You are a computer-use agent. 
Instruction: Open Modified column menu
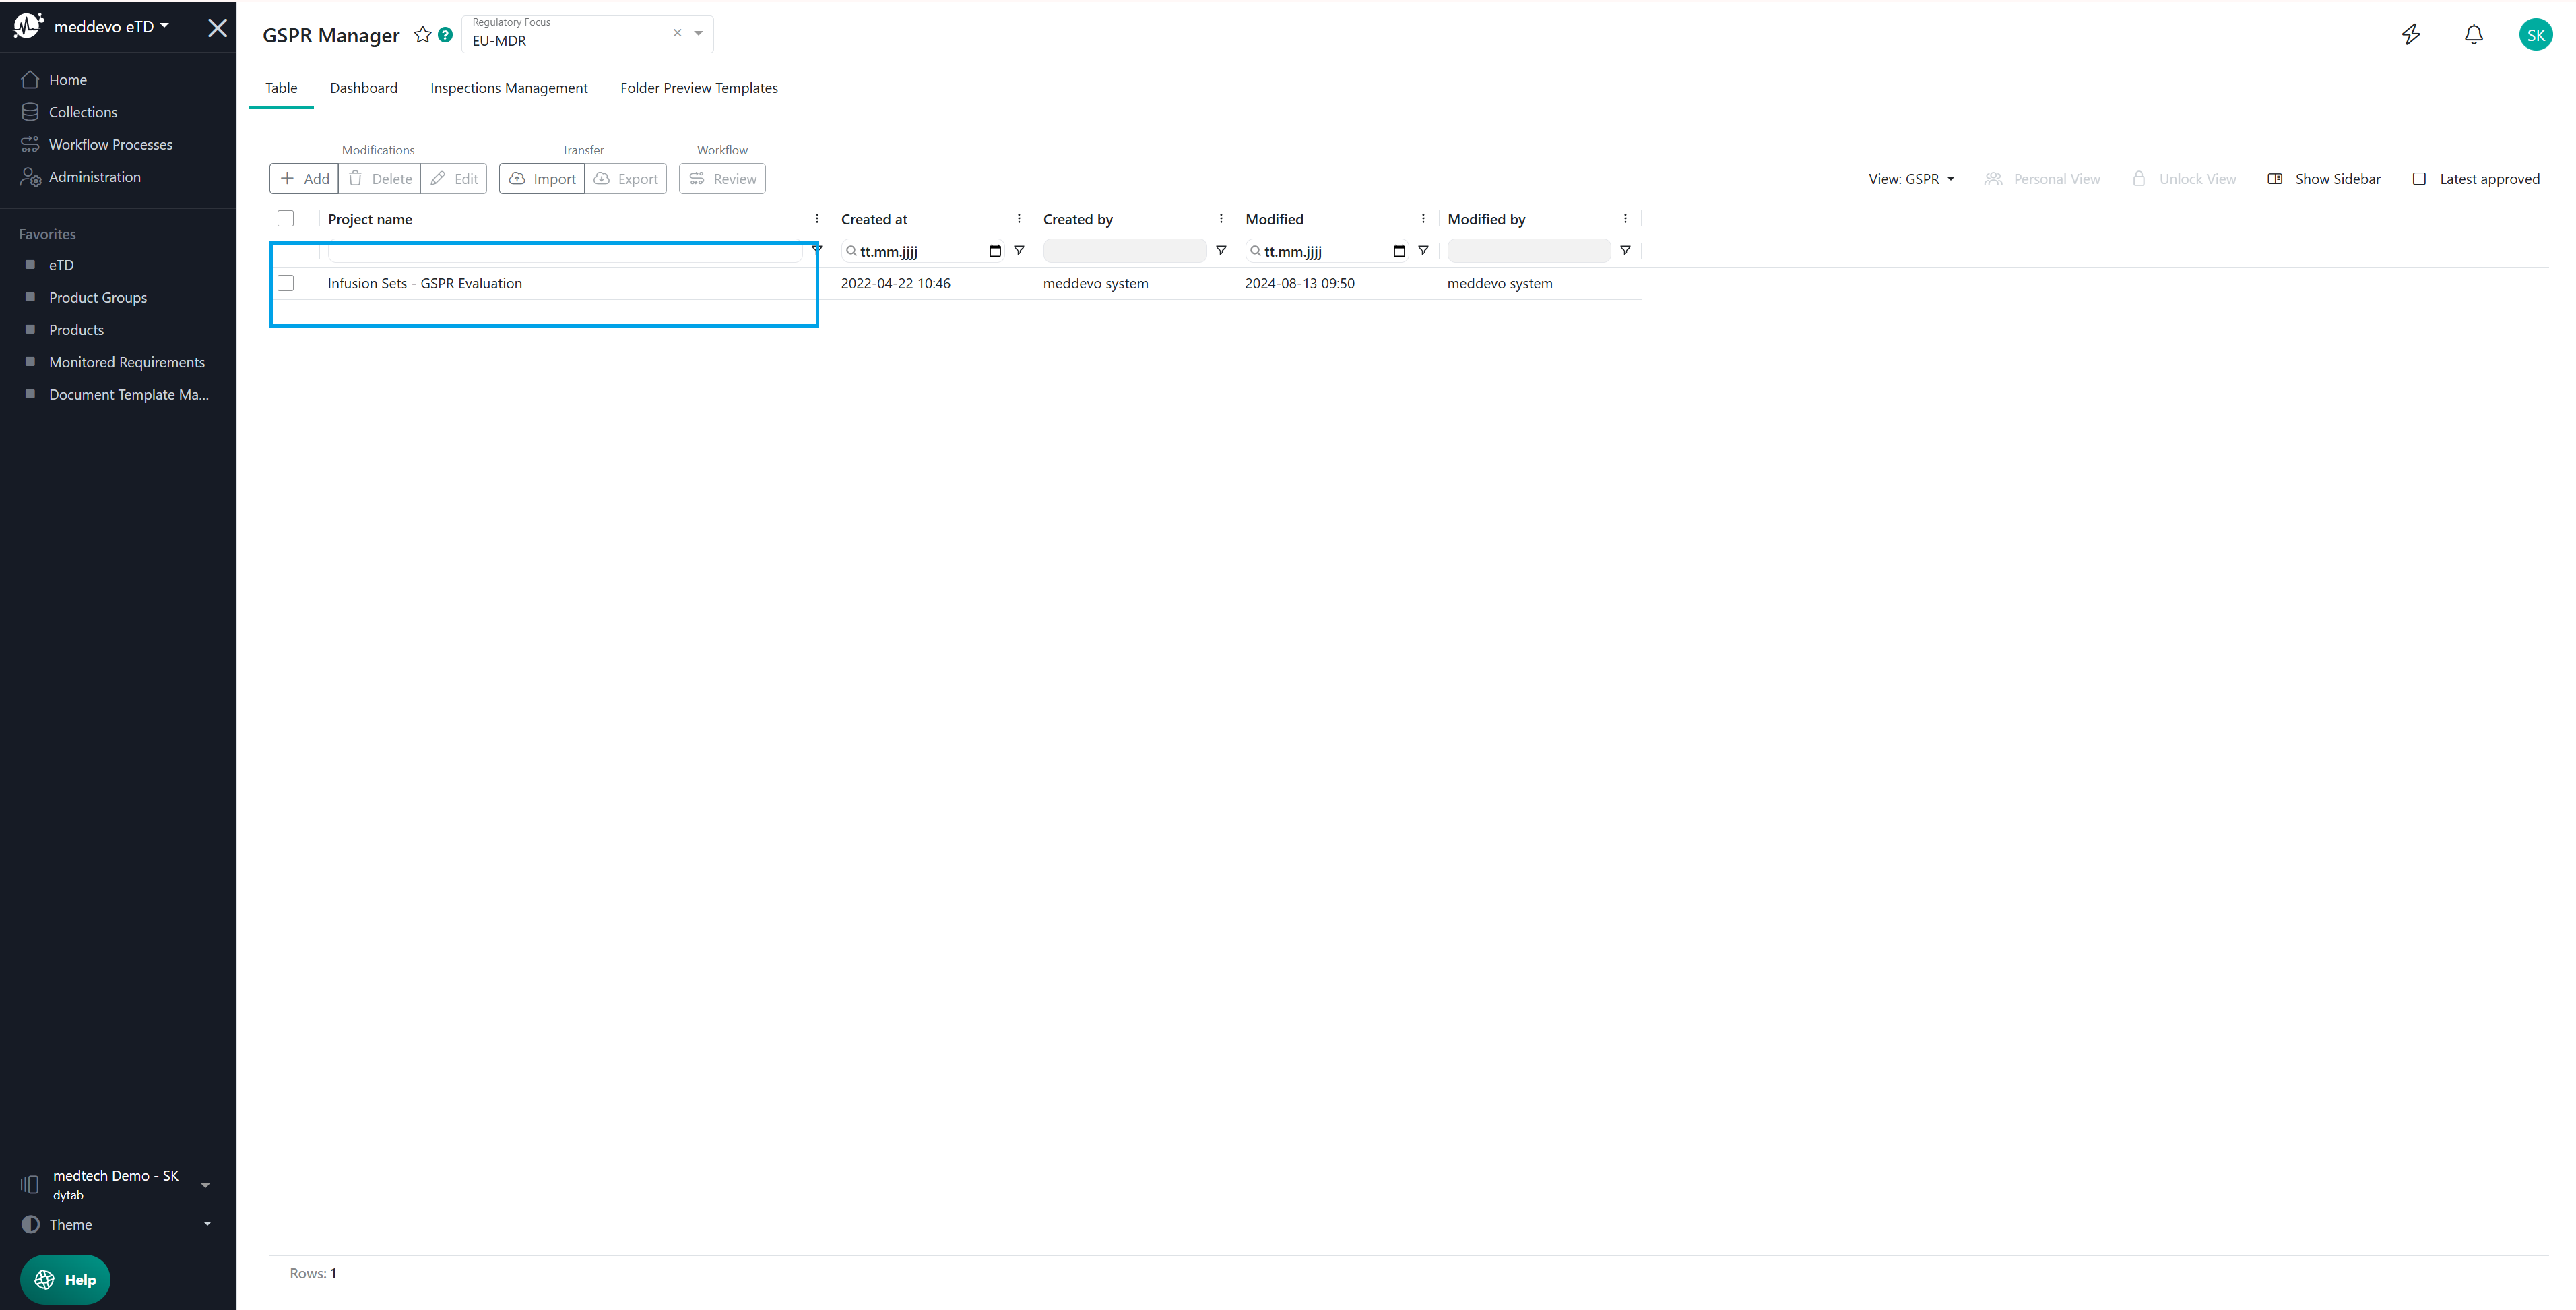click(1423, 219)
